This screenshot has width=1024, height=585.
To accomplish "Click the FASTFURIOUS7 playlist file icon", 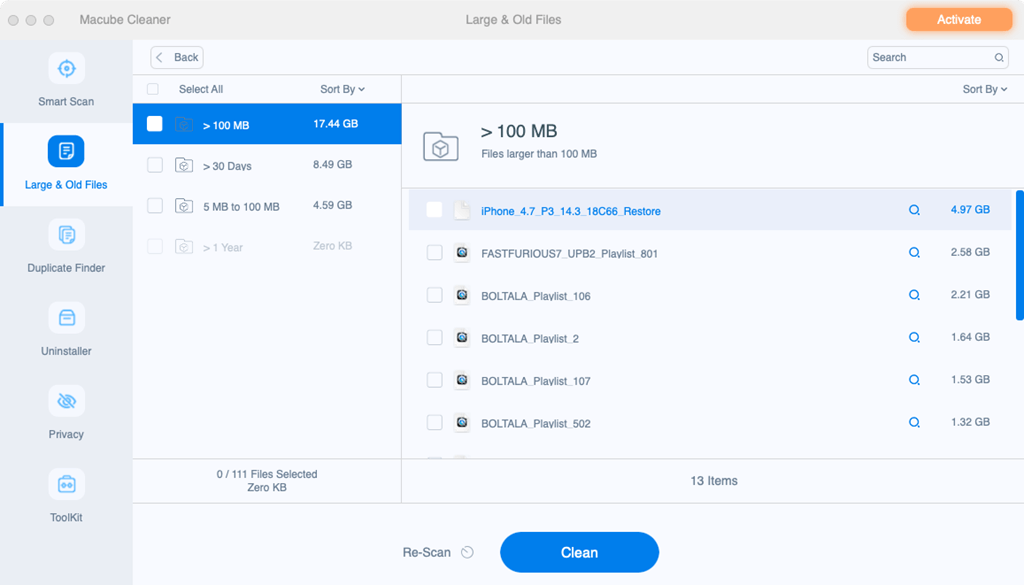I will (462, 253).
